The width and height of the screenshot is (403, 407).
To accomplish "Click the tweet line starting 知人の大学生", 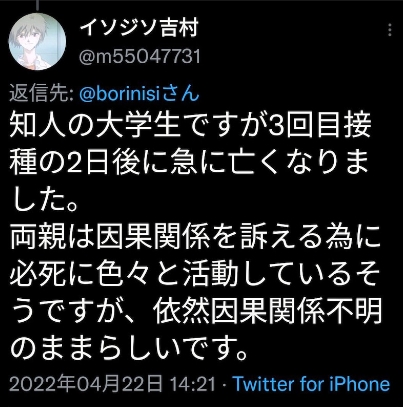I will [x=191, y=126].
